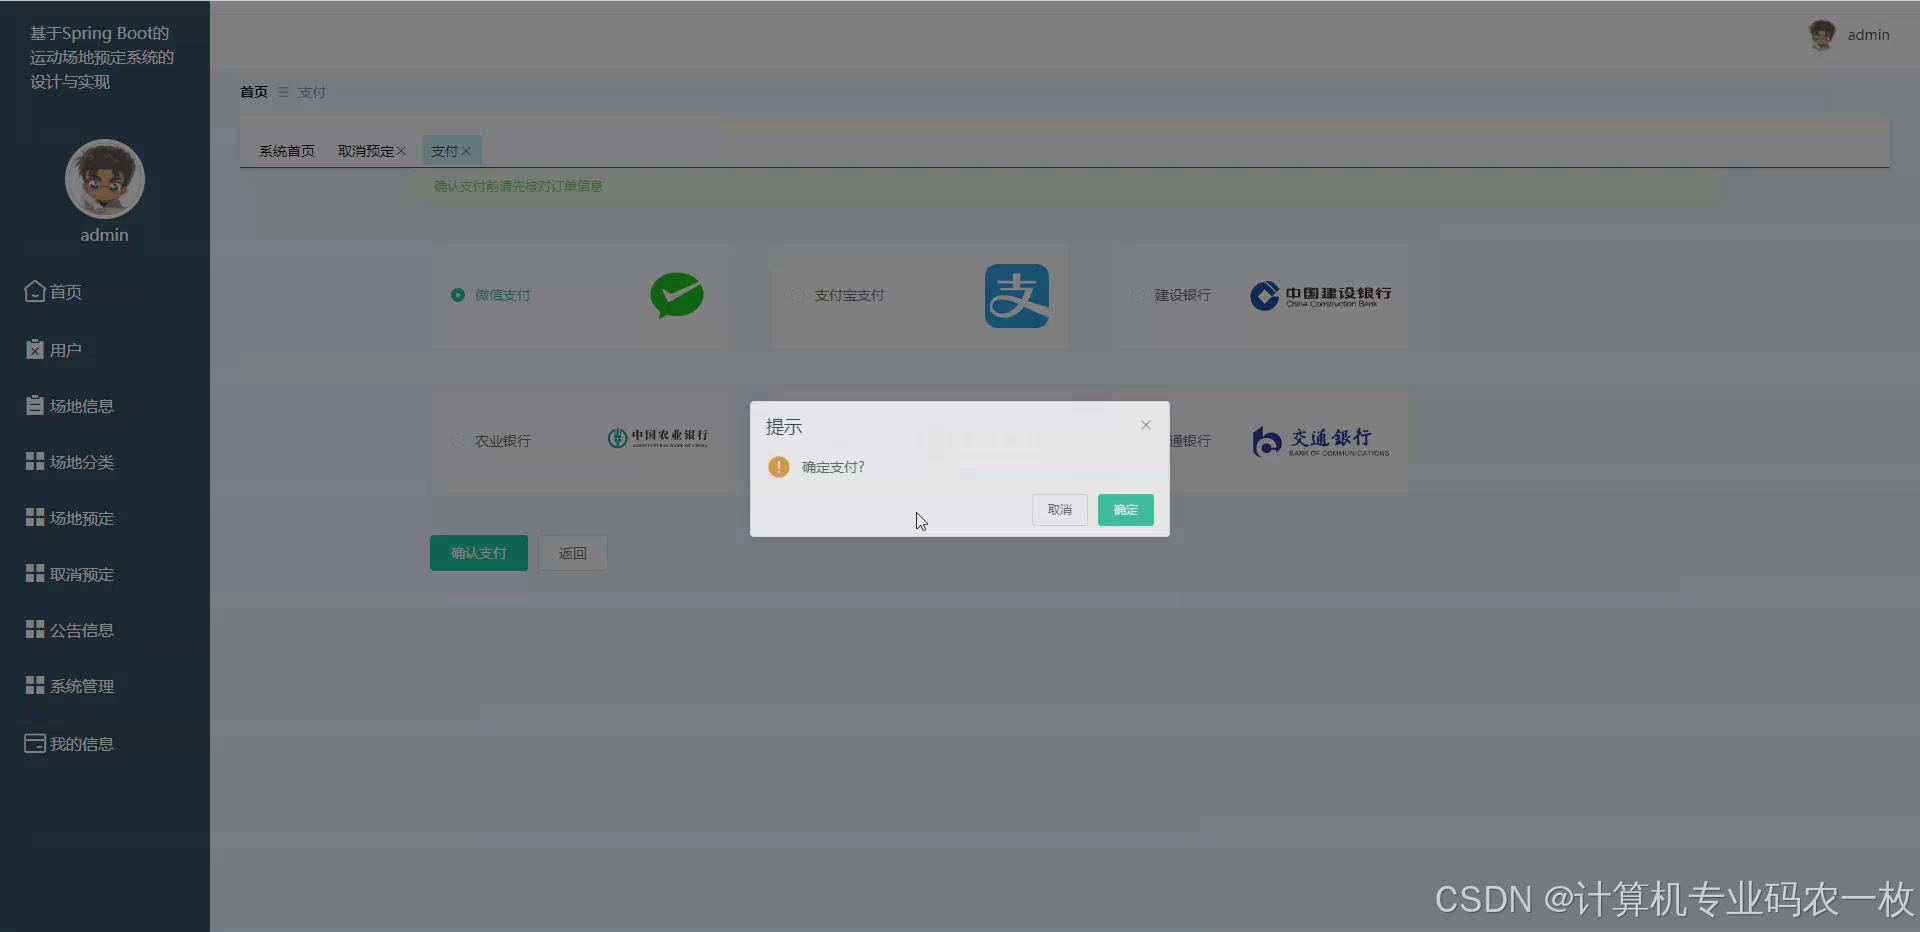The image size is (1920, 932).
Task: Close the 支付 tab
Action: [x=466, y=151]
